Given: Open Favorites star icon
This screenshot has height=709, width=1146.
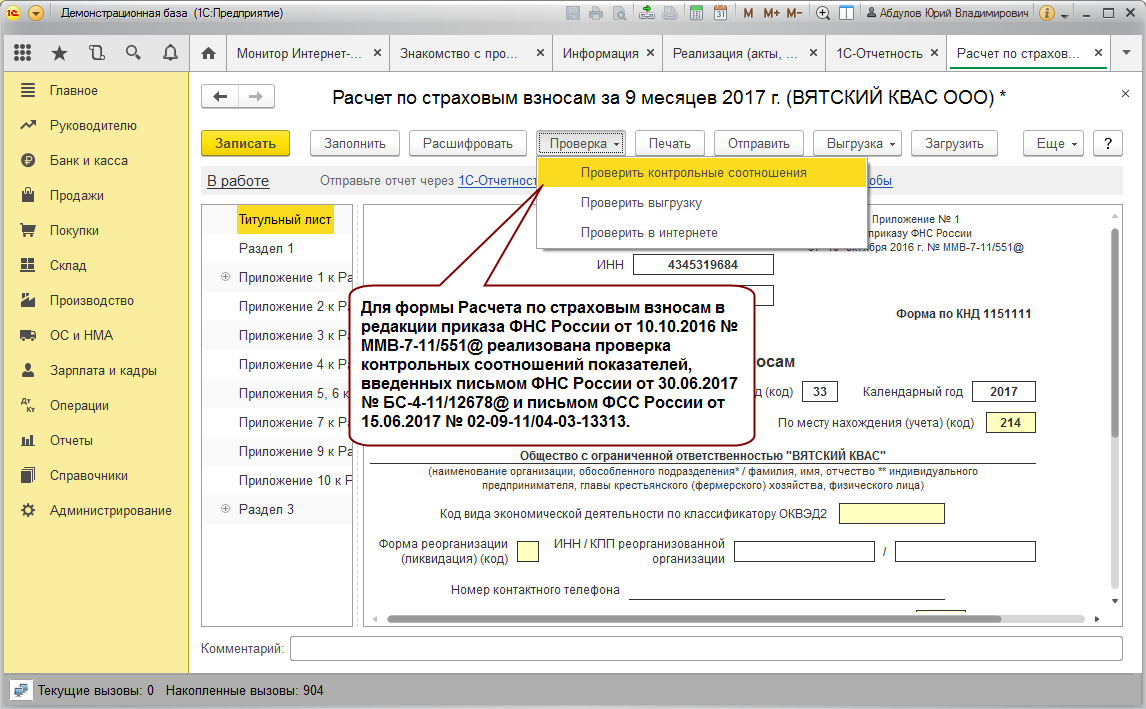Looking at the screenshot, I should (59, 53).
